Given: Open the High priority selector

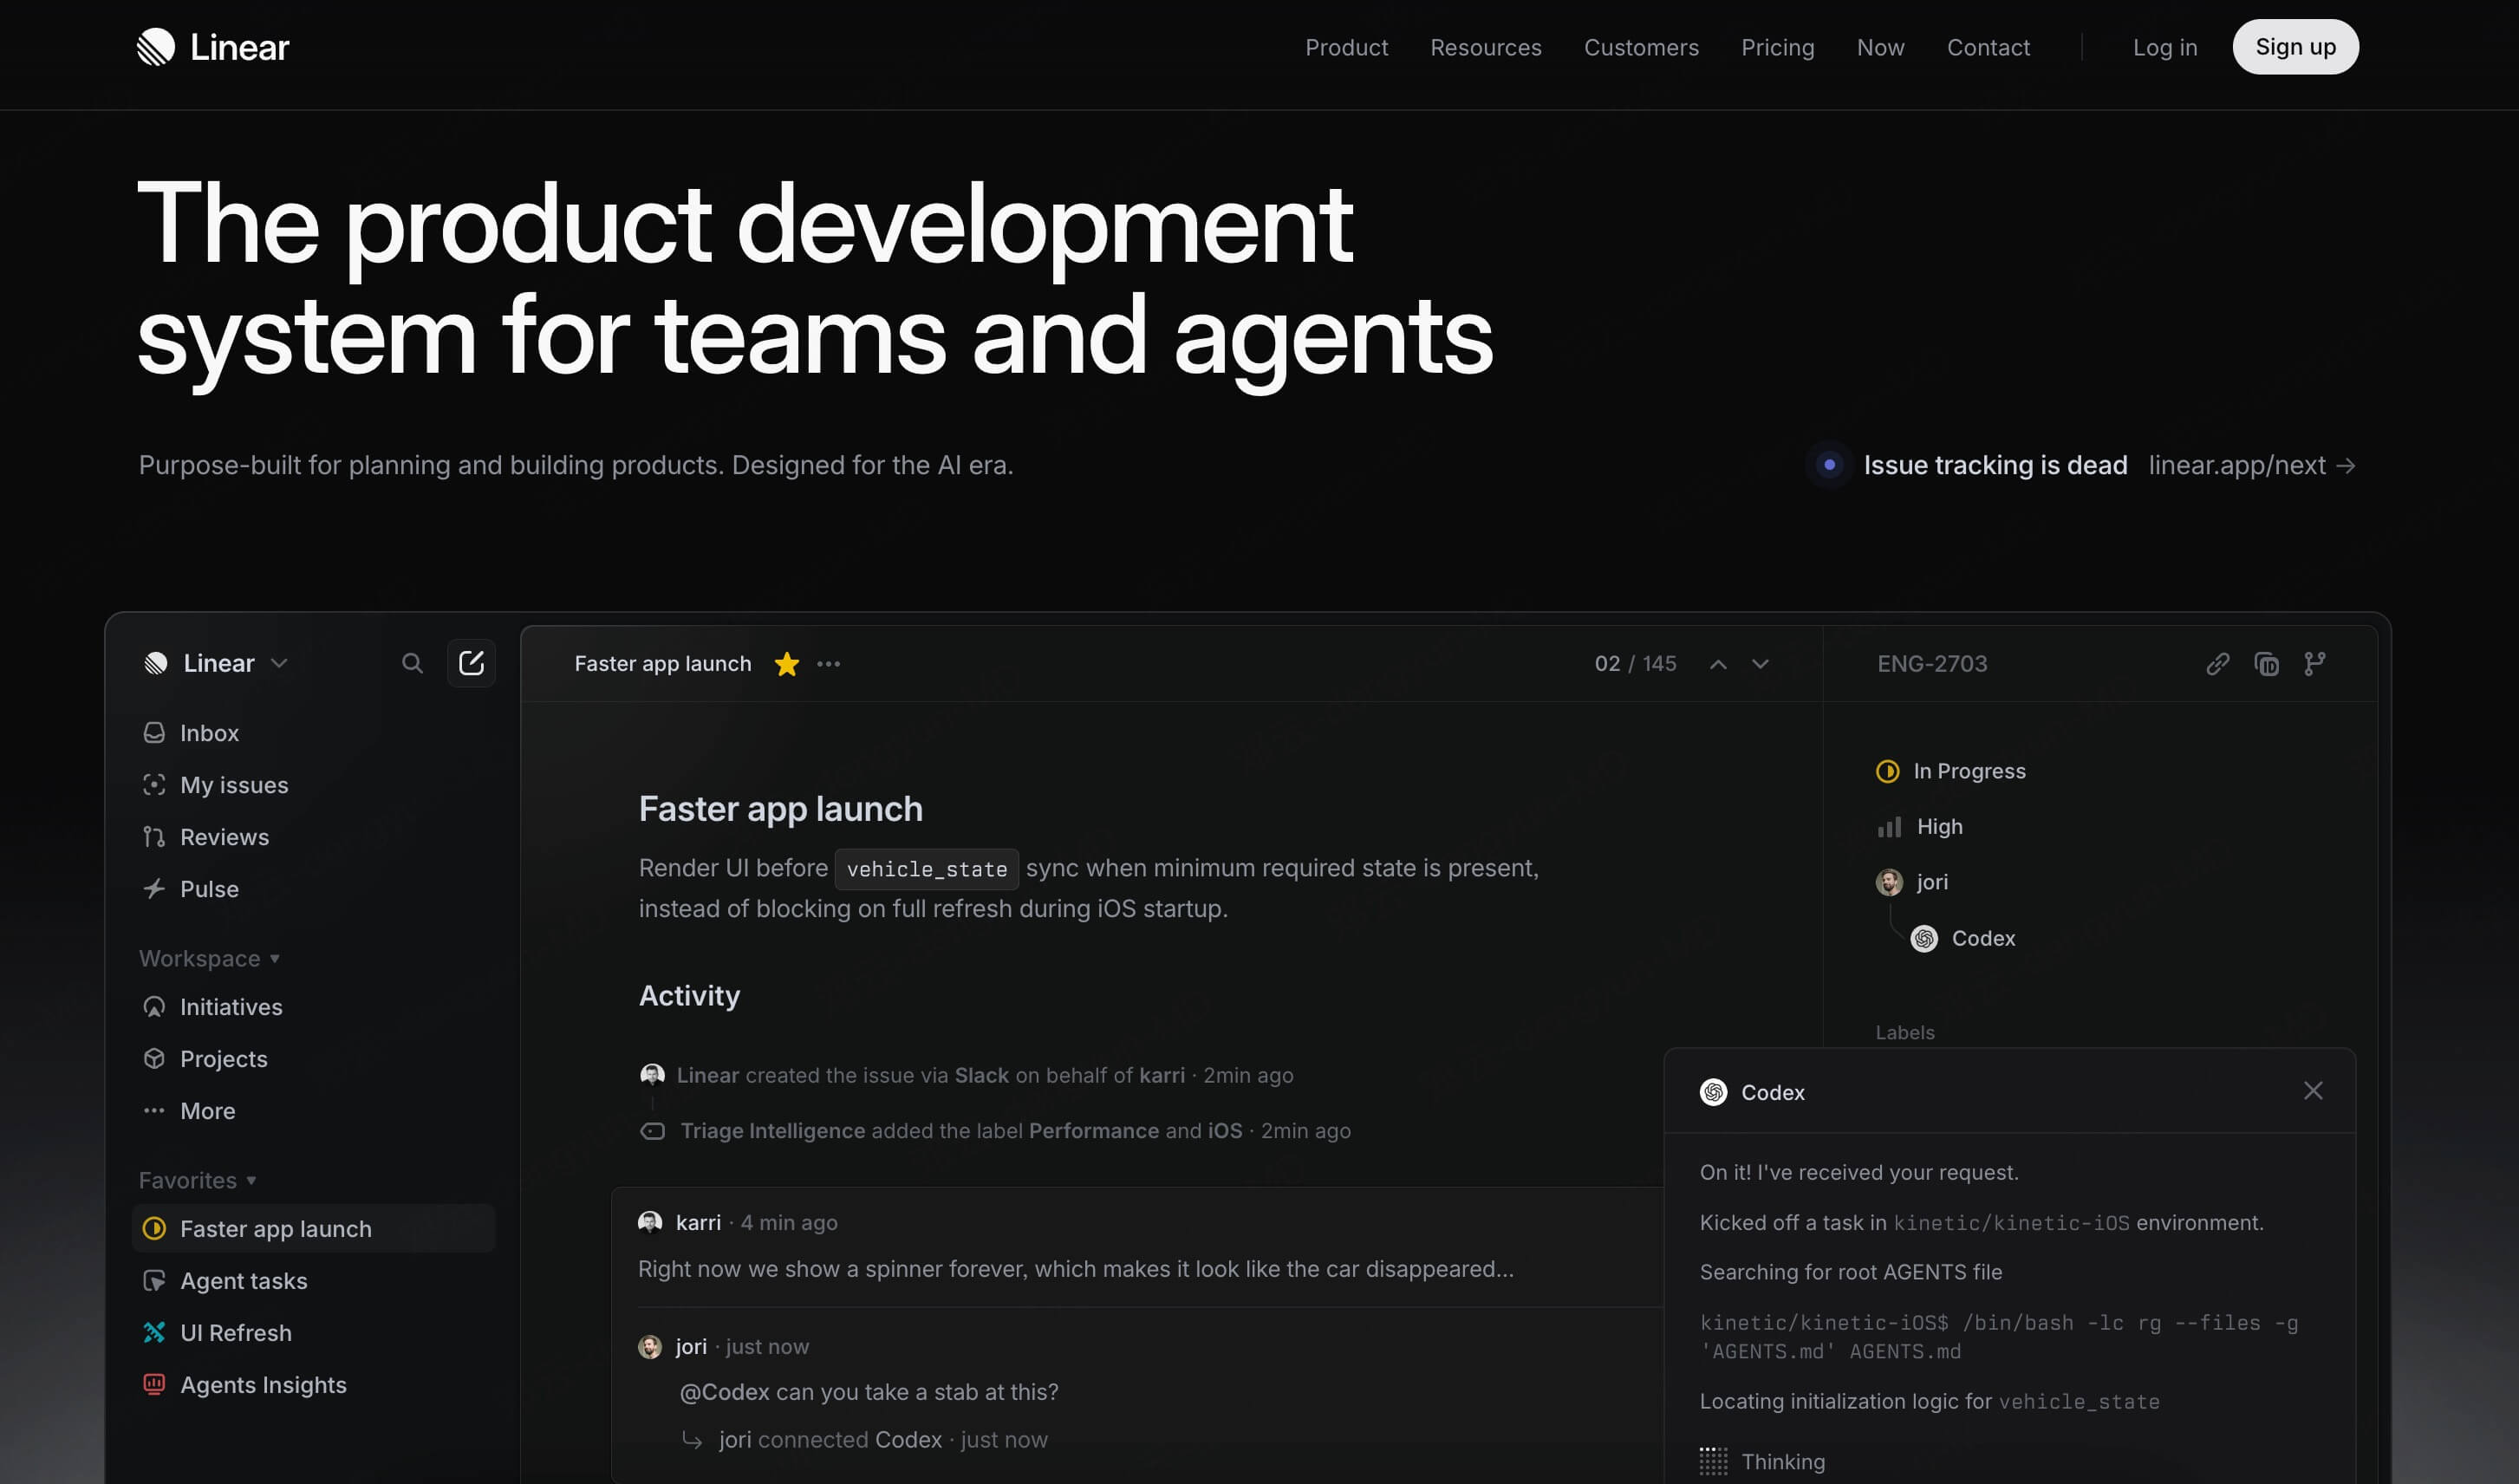Looking at the screenshot, I should (1920, 827).
